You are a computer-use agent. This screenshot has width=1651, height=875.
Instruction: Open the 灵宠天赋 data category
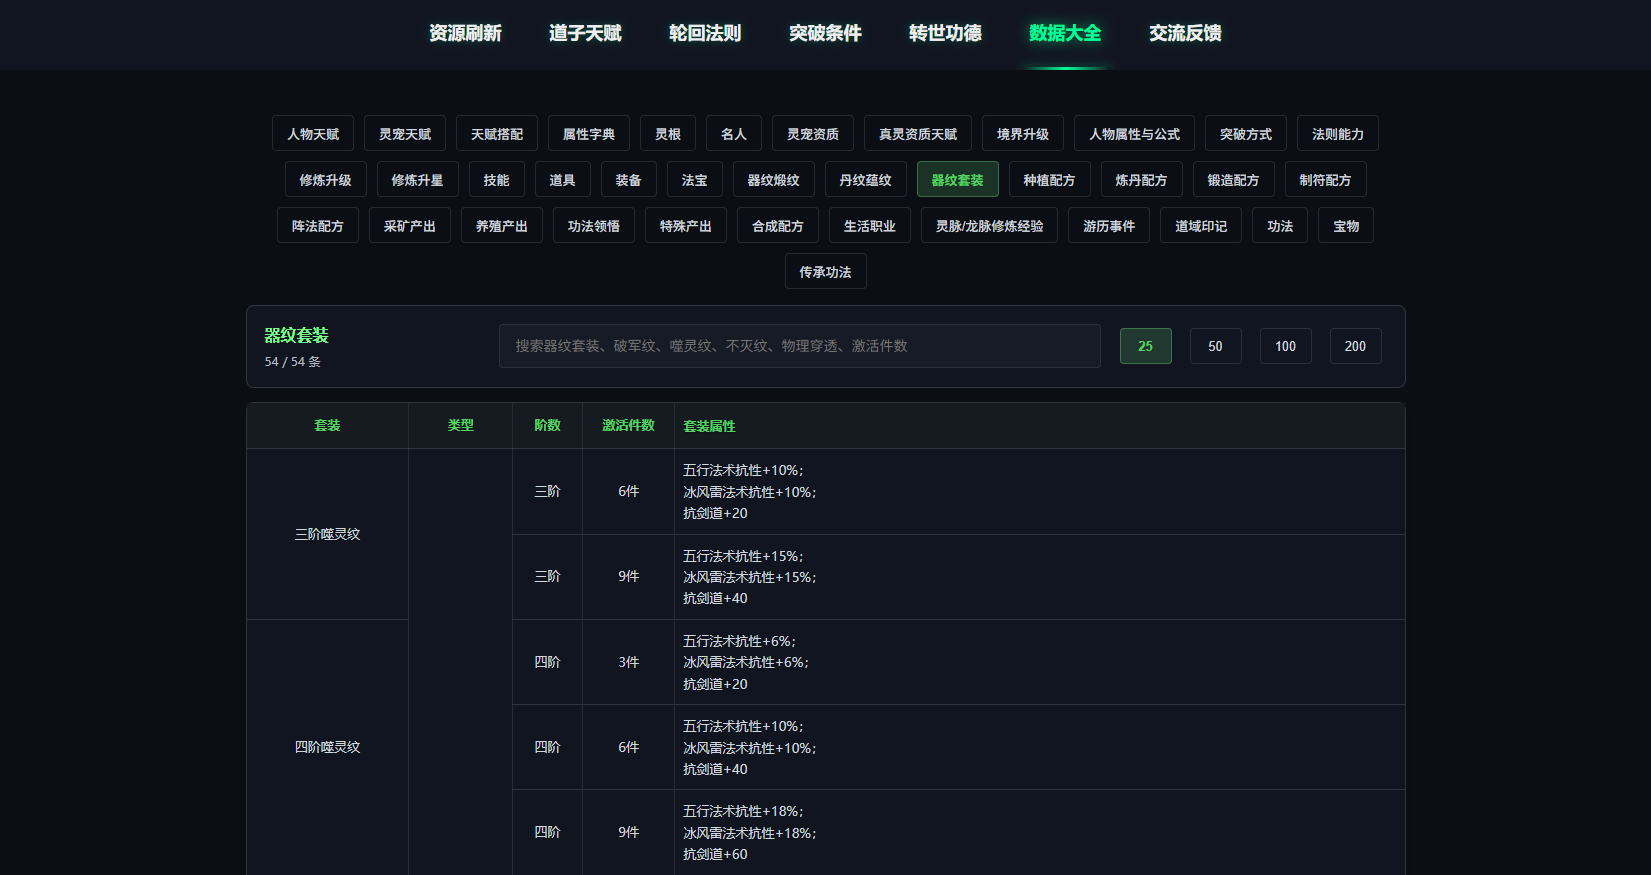tap(405, 134)
